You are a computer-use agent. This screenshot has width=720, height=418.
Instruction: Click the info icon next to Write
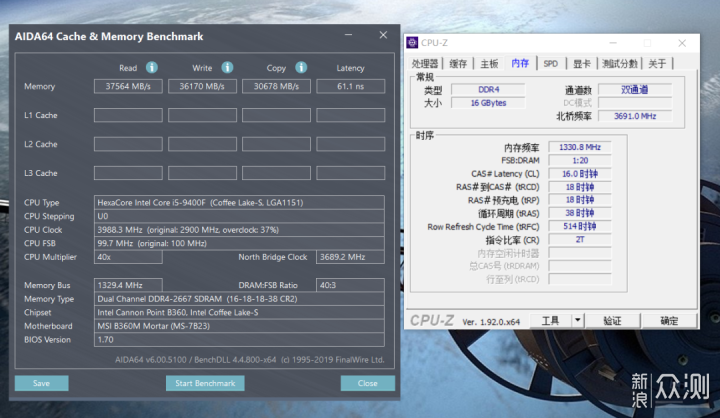[x=227, y=68]
